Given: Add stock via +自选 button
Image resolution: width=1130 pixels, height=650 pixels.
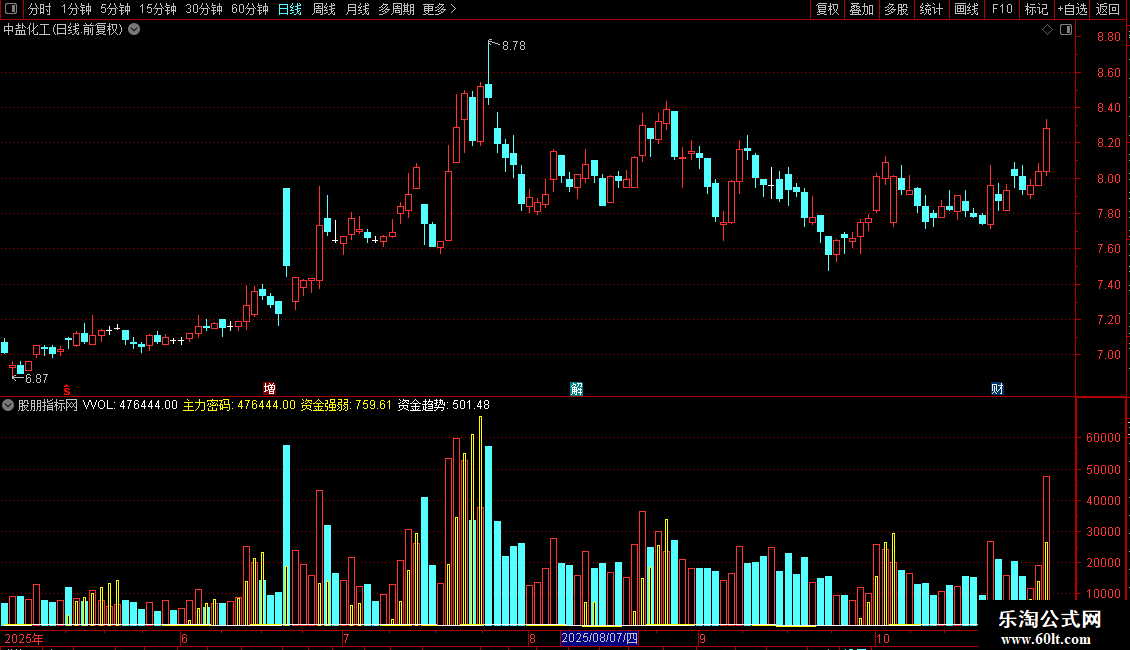Looking at the screenshot, I should (1072, 9).
